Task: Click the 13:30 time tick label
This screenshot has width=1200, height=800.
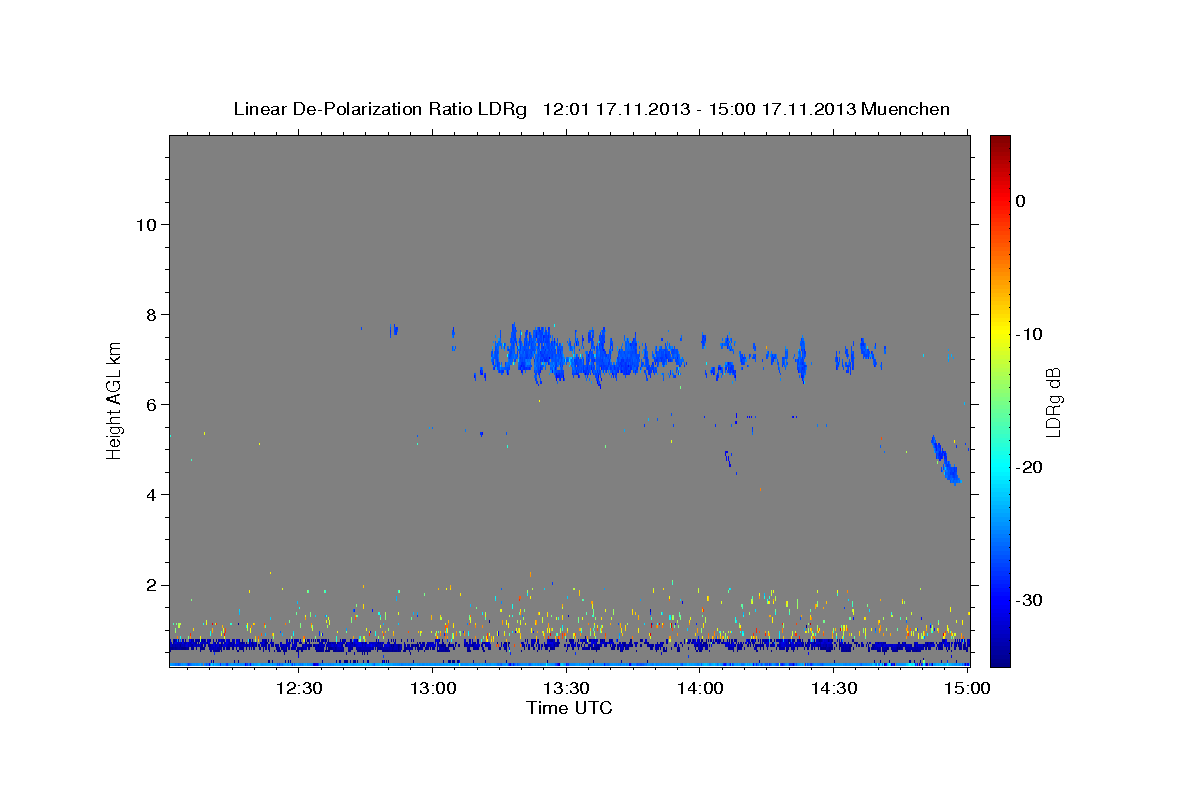Action: (566, 688)
